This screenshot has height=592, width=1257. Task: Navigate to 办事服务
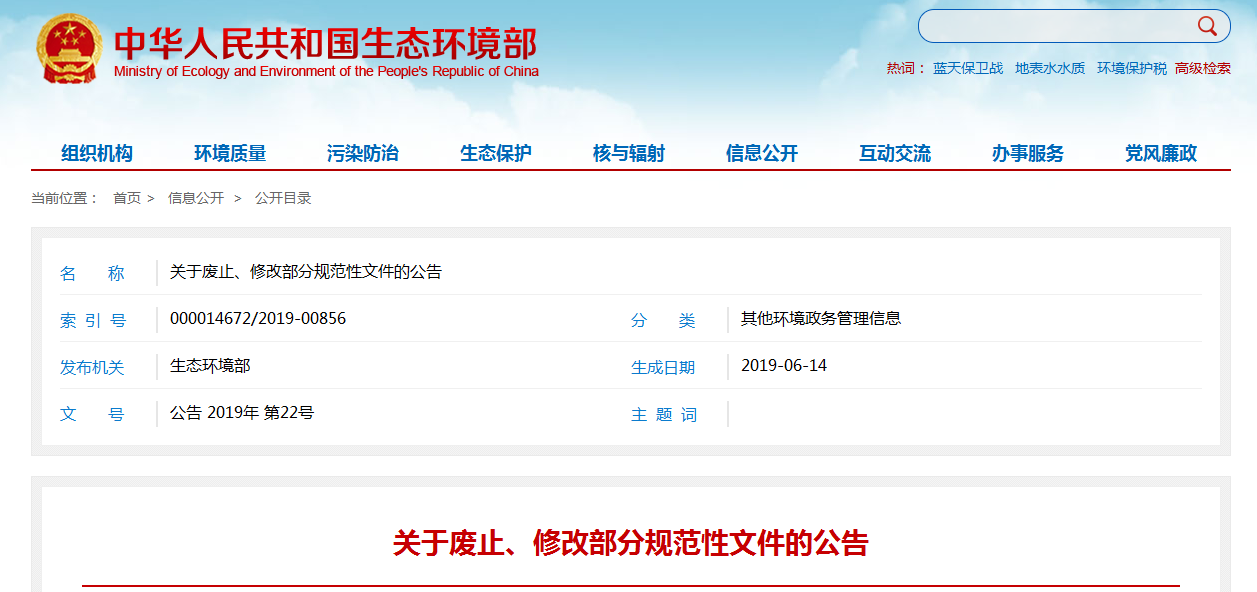pos(1028,153)
